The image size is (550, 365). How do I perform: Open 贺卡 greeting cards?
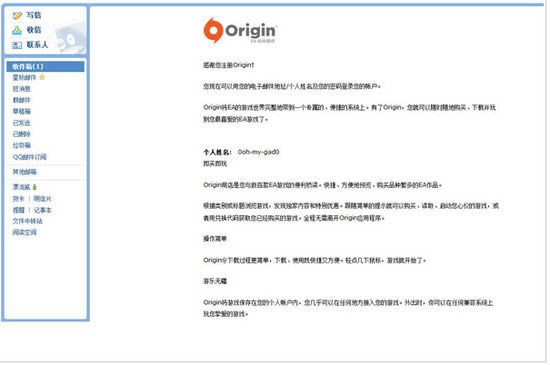click(x=18, y=199)
